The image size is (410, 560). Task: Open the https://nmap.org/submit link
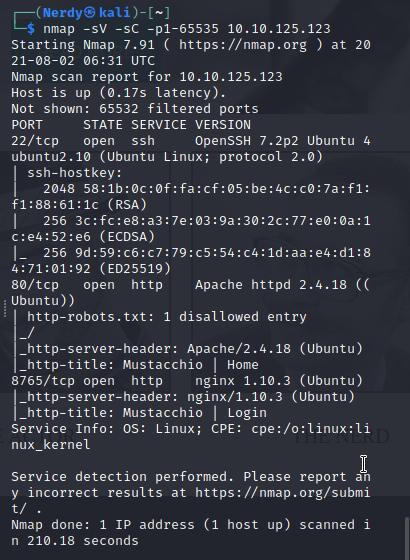point(283,493)
